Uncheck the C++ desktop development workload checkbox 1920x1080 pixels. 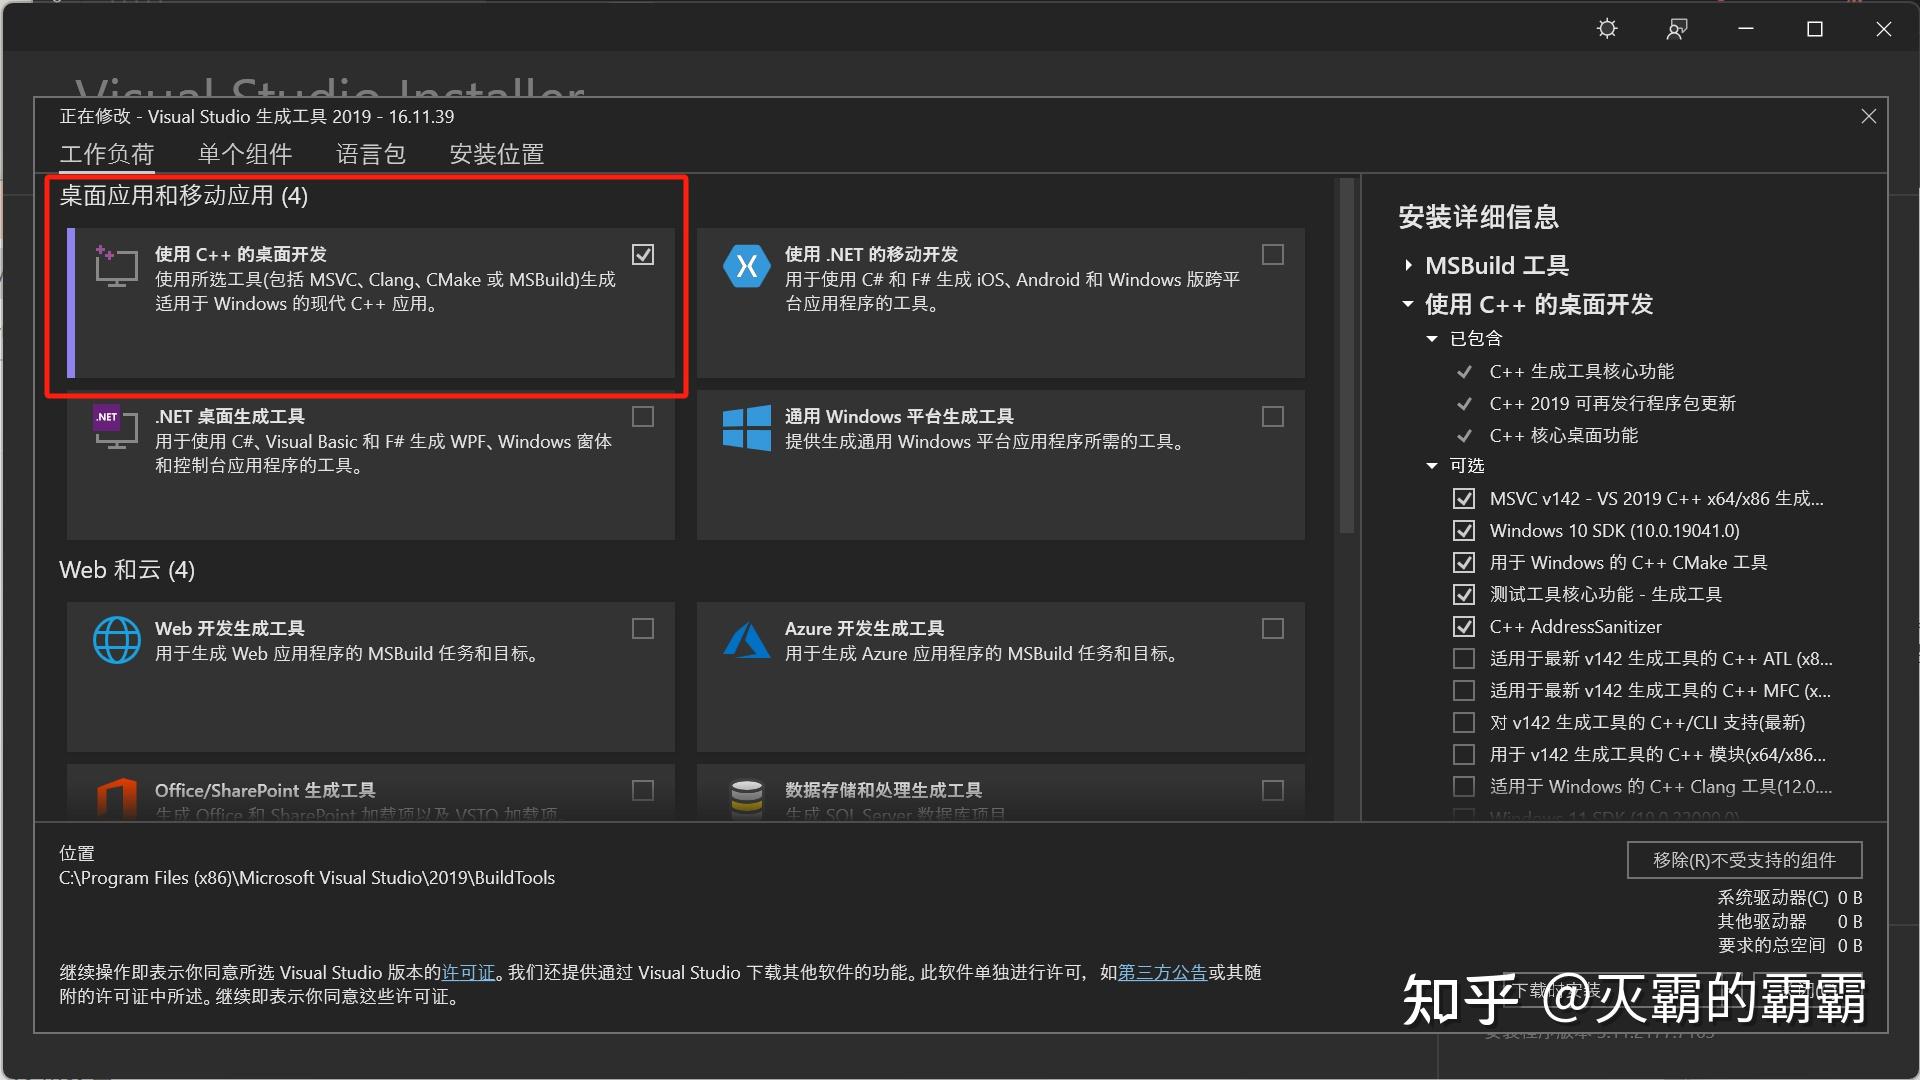click(643, 255)
